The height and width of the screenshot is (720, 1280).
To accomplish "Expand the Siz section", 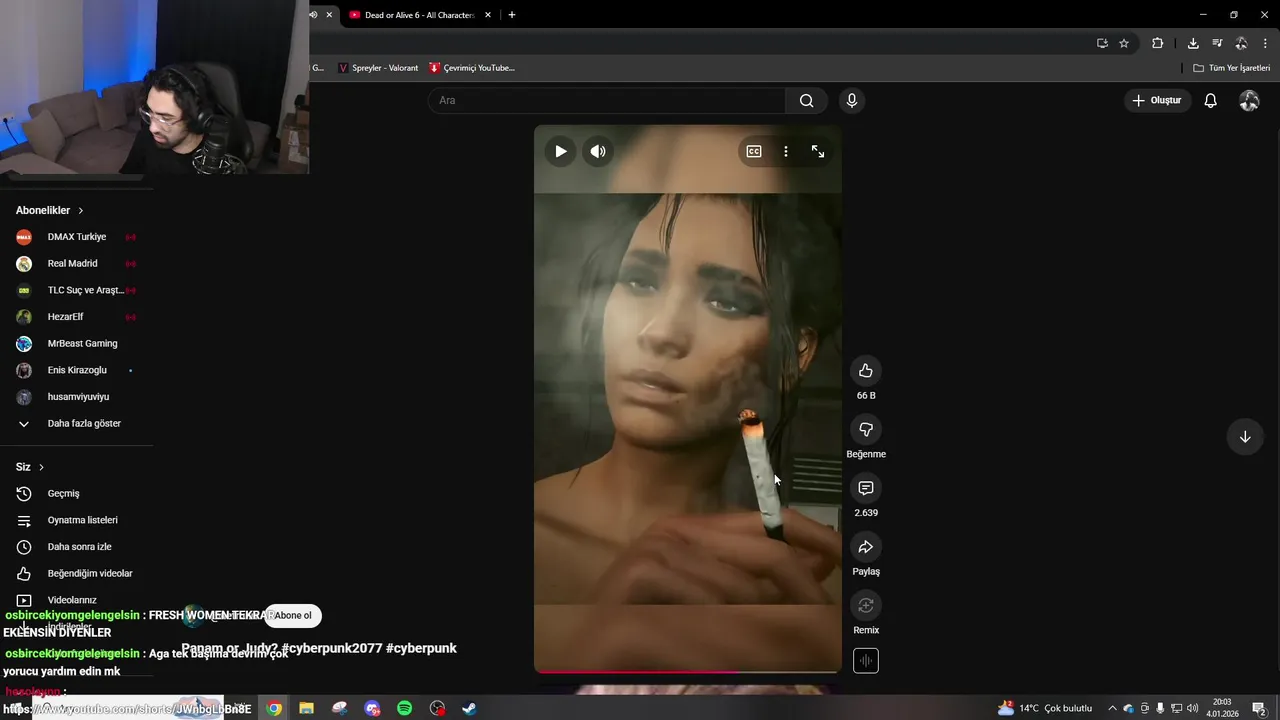I will click(30, 467).
